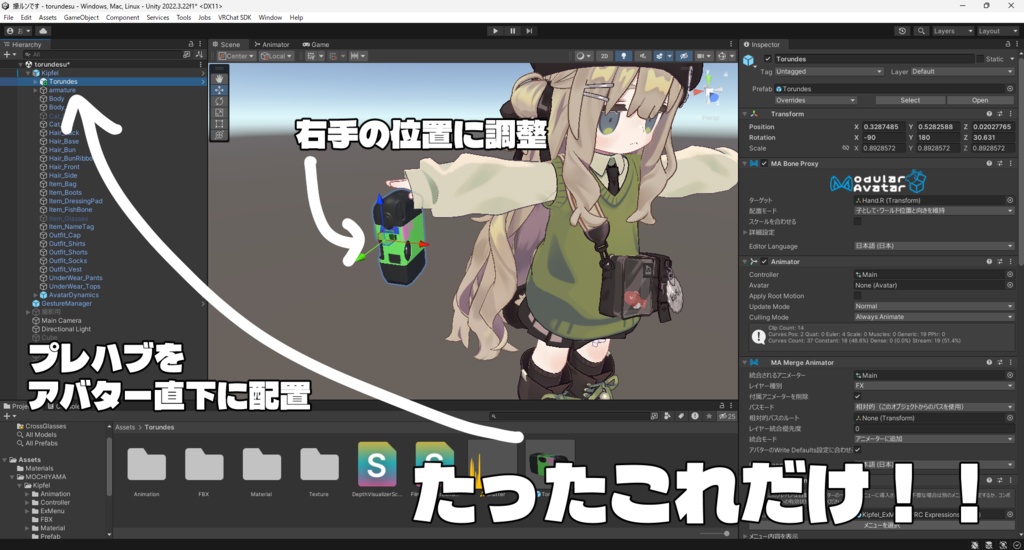1024x550 pixels.
Task: Open the snap increment settings icon
Action: pos(357,56)
